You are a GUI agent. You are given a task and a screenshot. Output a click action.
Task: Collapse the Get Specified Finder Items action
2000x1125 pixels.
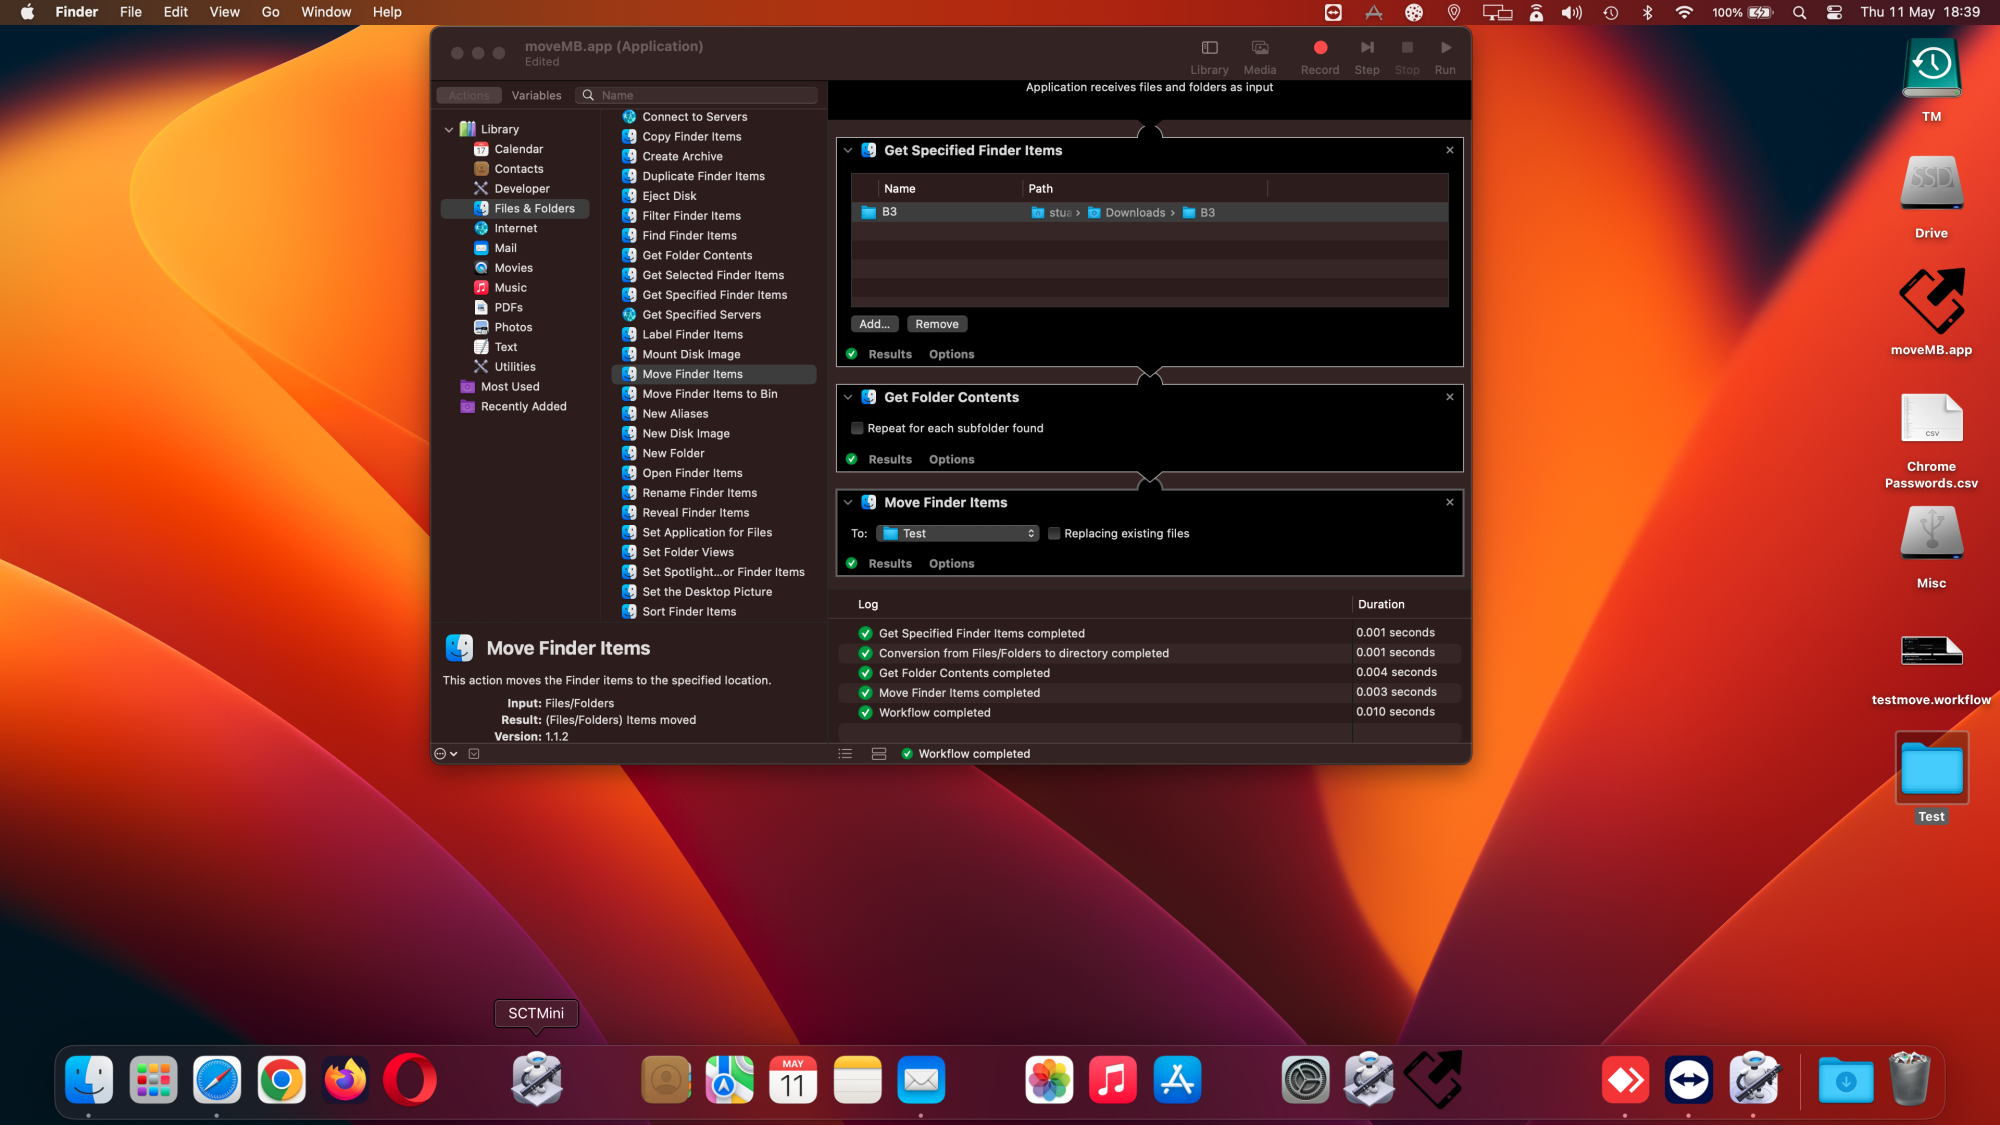click(848, 151)
